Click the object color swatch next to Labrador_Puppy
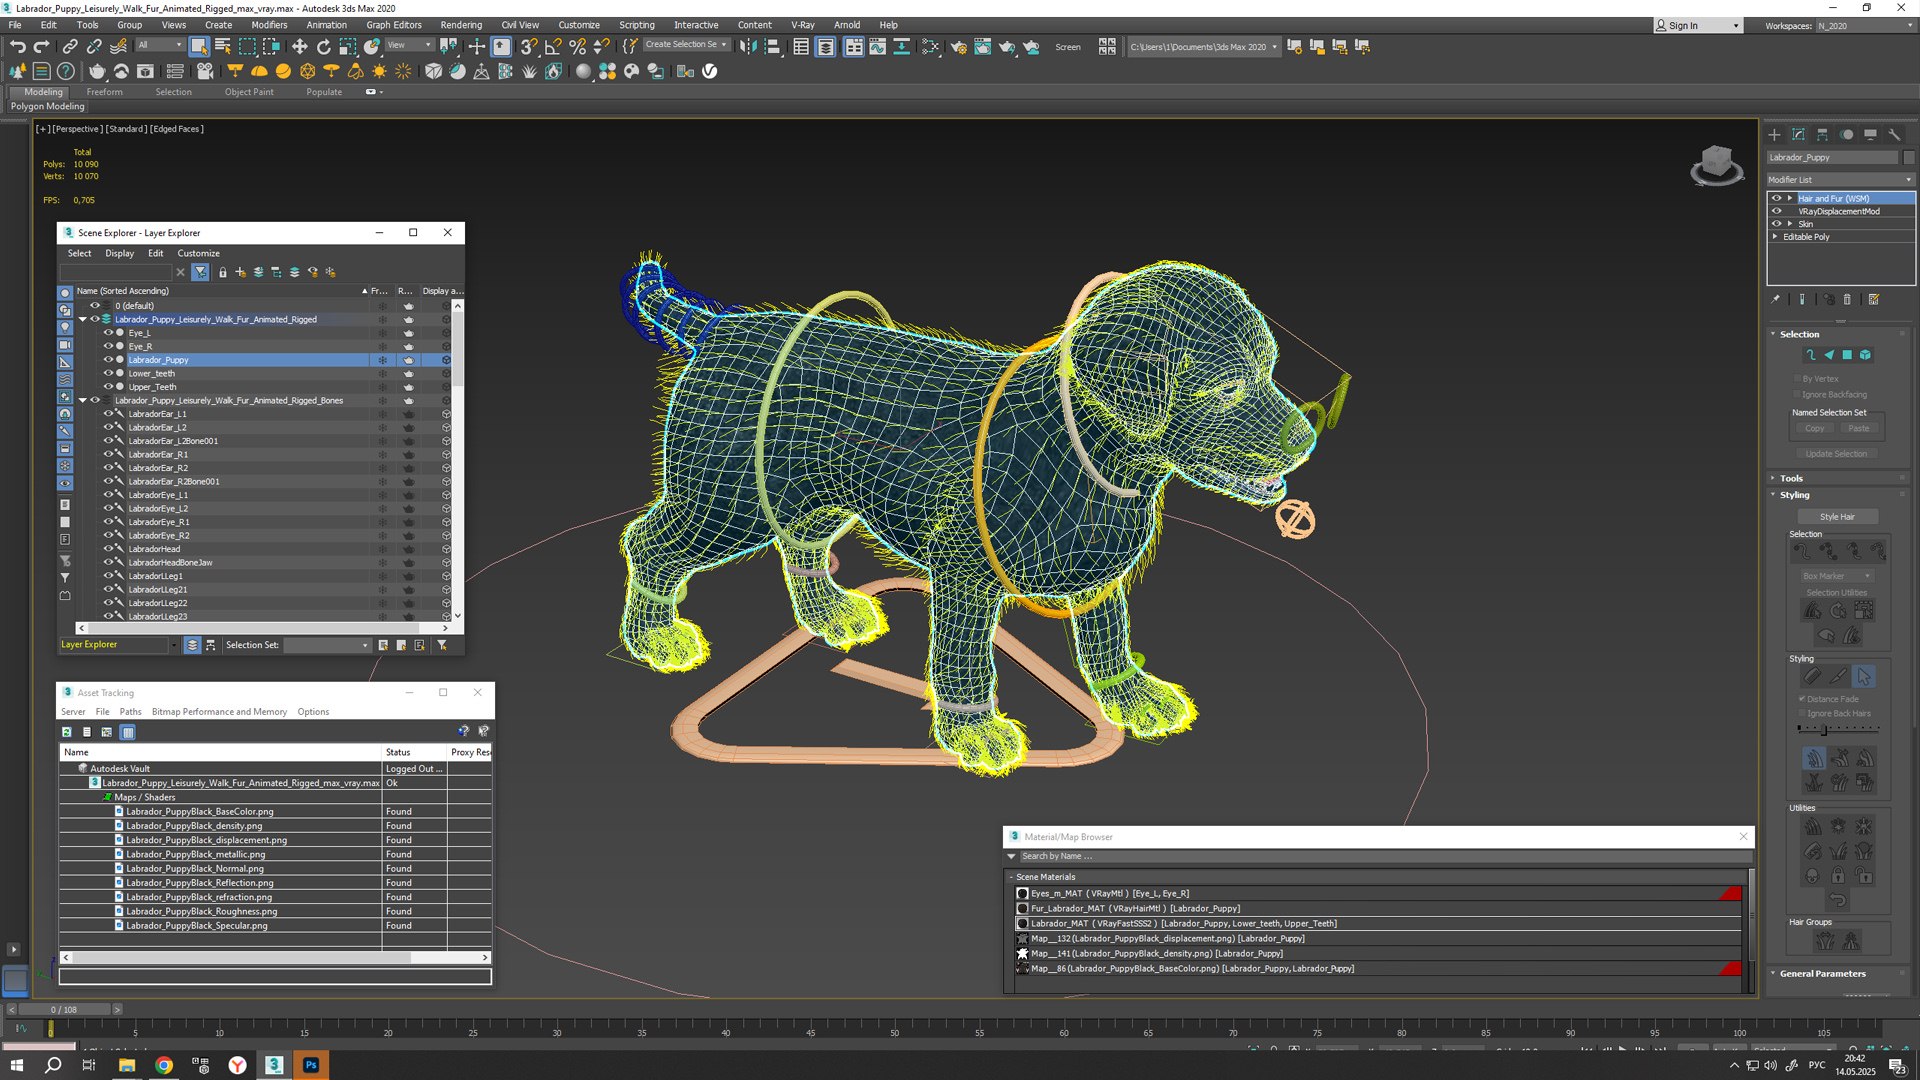Viewport: 1920px width, 1080px height. click(1909, 157)
